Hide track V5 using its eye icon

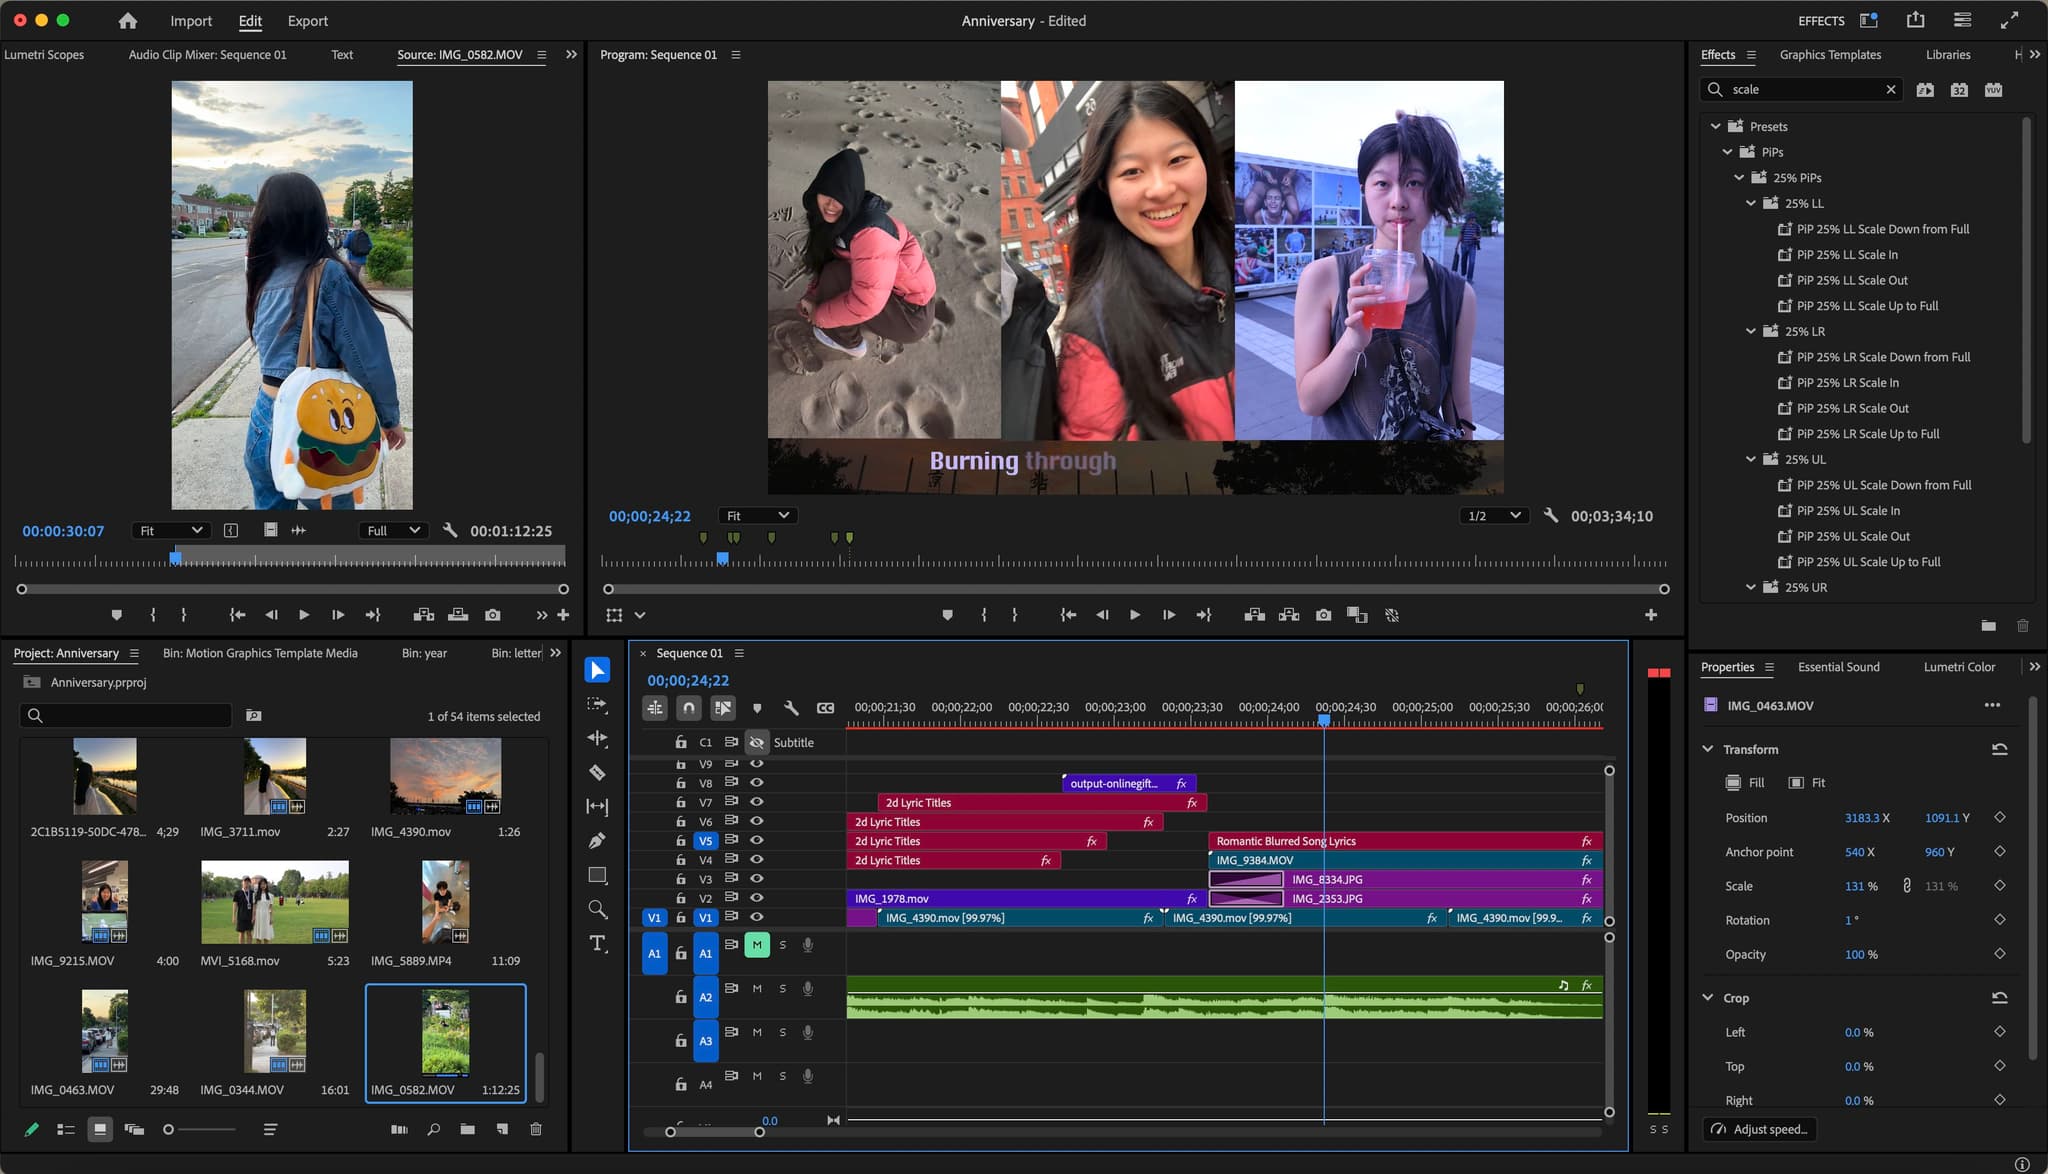[757, 840]
